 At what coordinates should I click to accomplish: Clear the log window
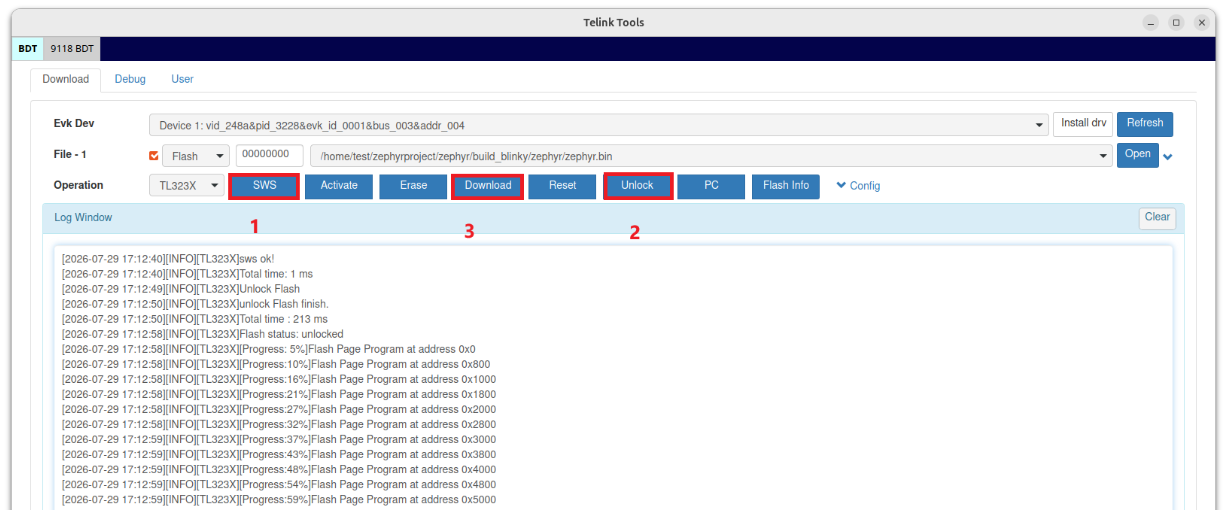pos(1157,218)
